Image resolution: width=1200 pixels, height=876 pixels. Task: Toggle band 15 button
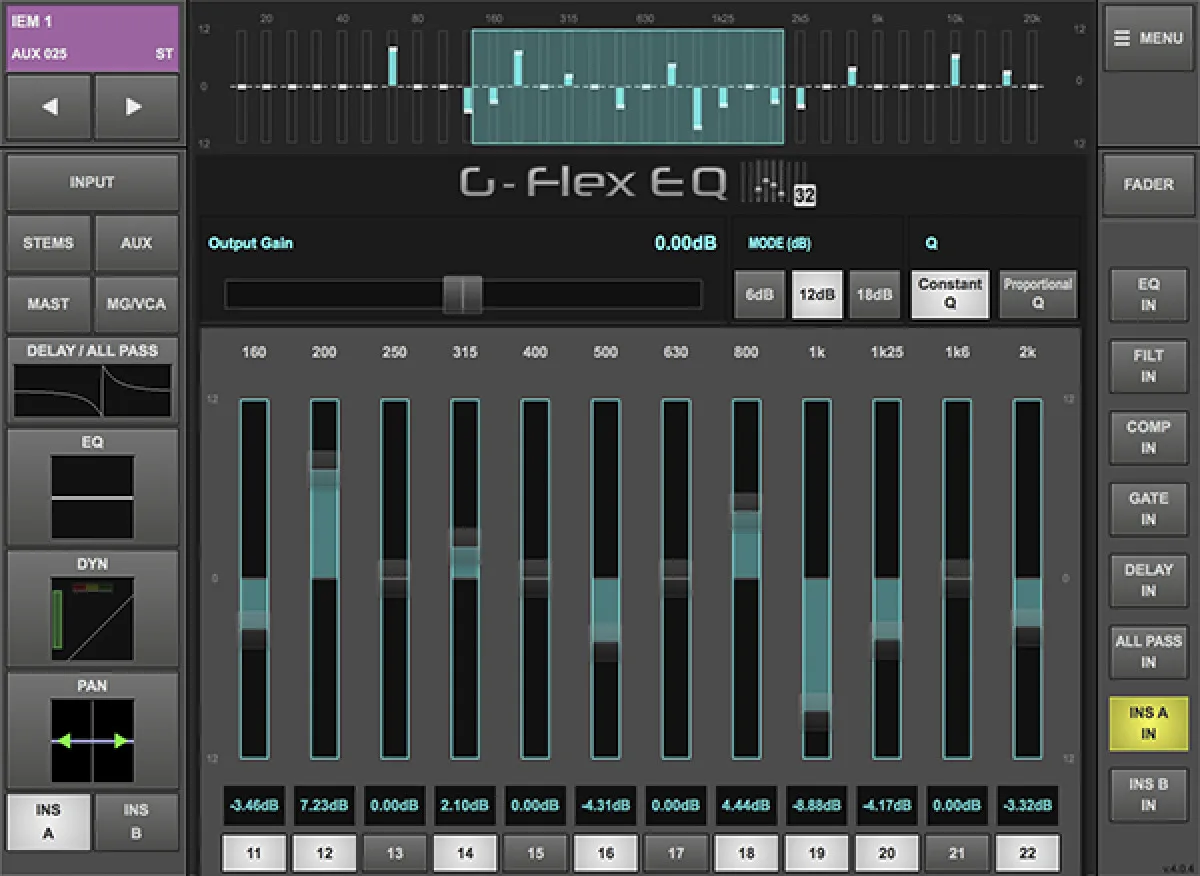pyautogui.click(x=535, y=854)
